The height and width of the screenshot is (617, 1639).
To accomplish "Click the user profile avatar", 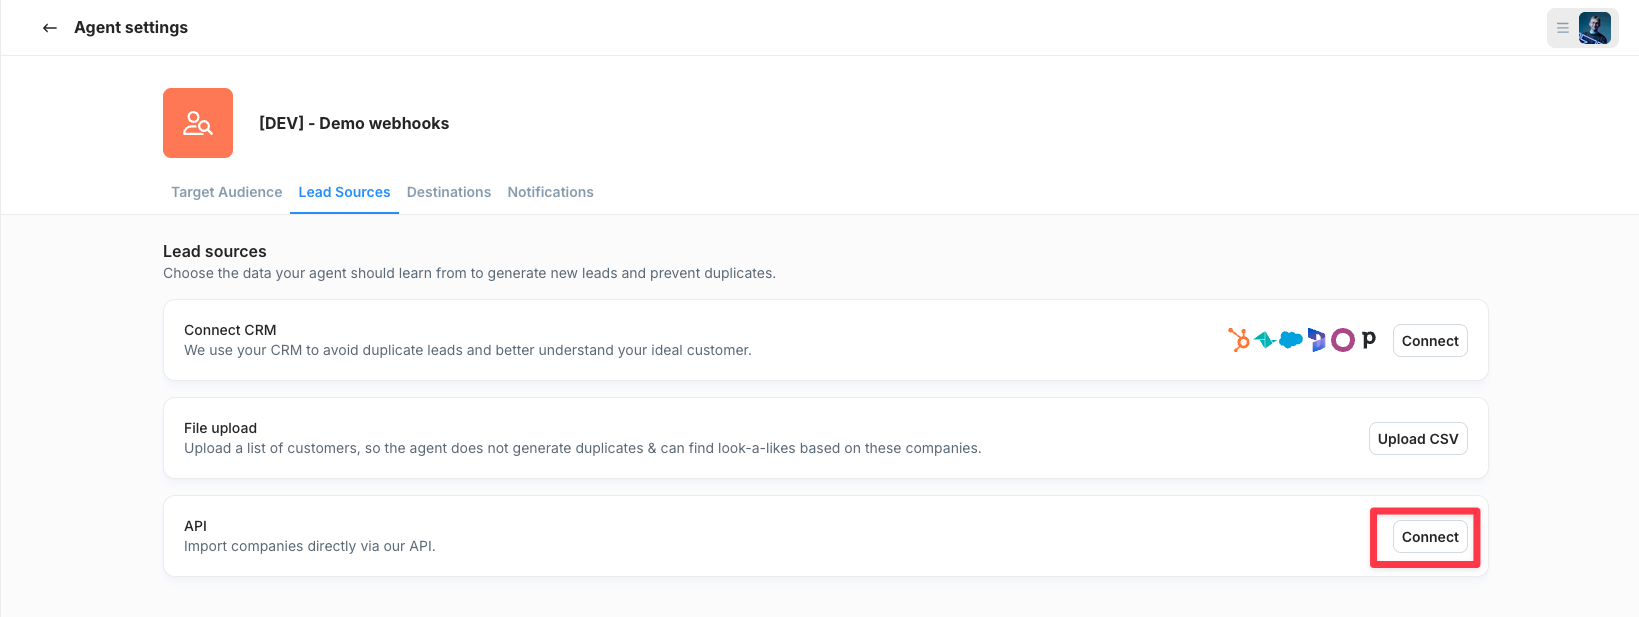I will pyautogui.click(x=1594, y=28).
